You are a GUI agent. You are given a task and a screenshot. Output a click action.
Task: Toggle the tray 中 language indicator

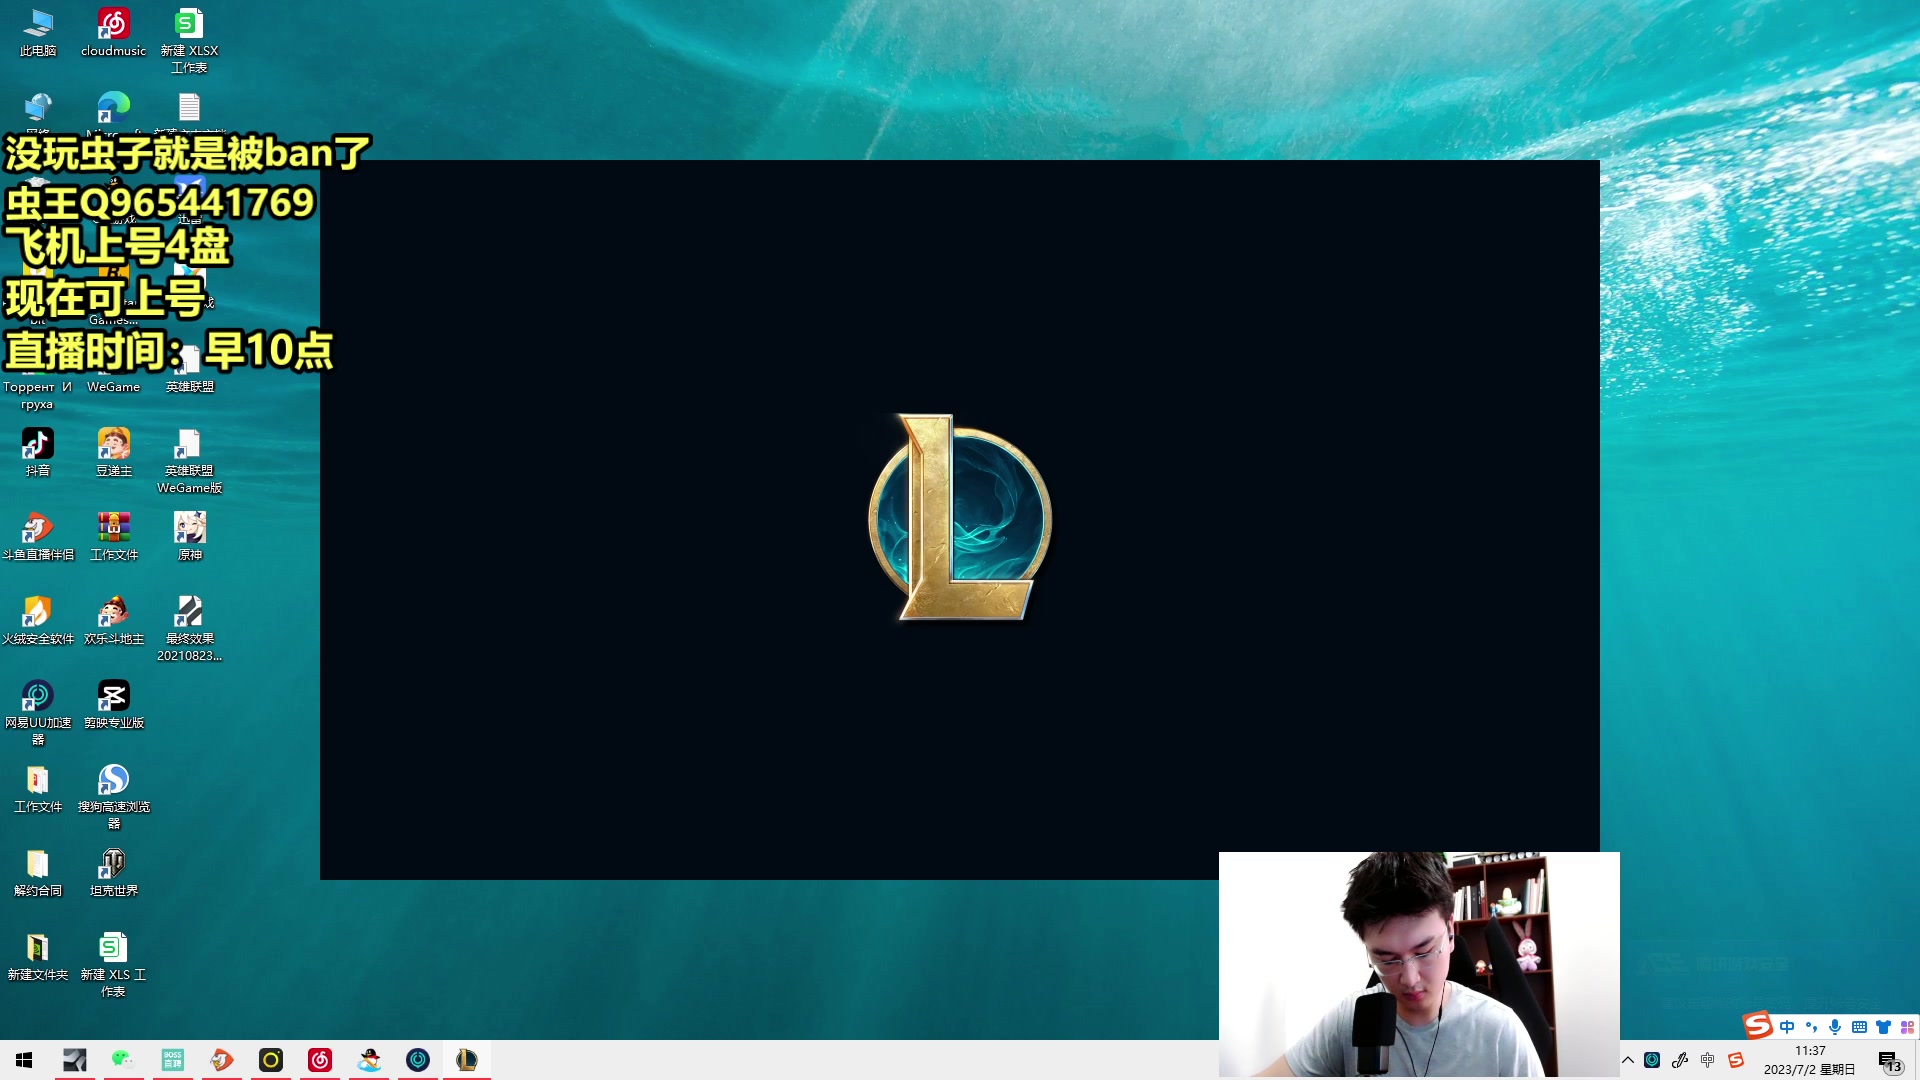tap(1708, 1060)
